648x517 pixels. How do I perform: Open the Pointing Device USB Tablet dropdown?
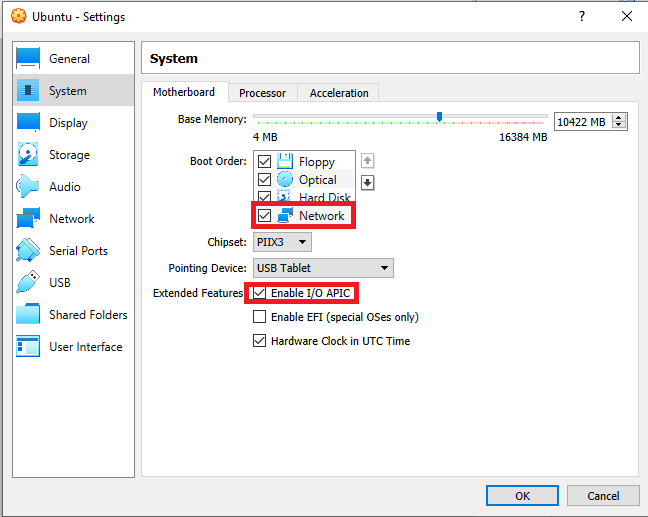tap(323, 268)
